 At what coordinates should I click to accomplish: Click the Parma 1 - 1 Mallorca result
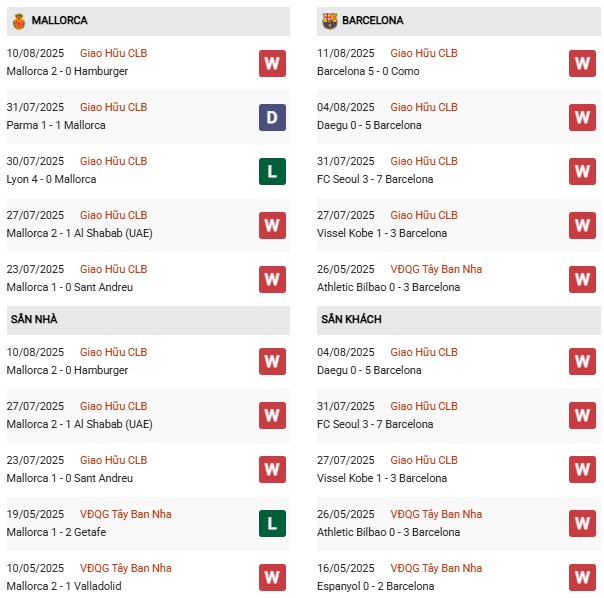[58, 125]
